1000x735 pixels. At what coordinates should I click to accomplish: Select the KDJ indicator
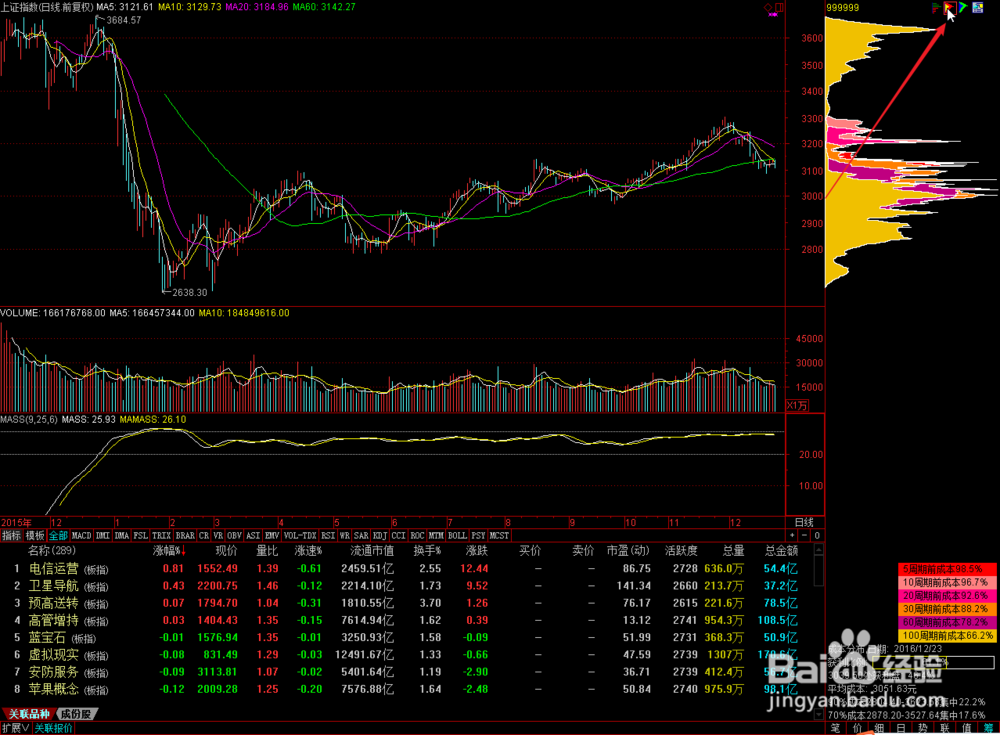[x=380, y=535]
